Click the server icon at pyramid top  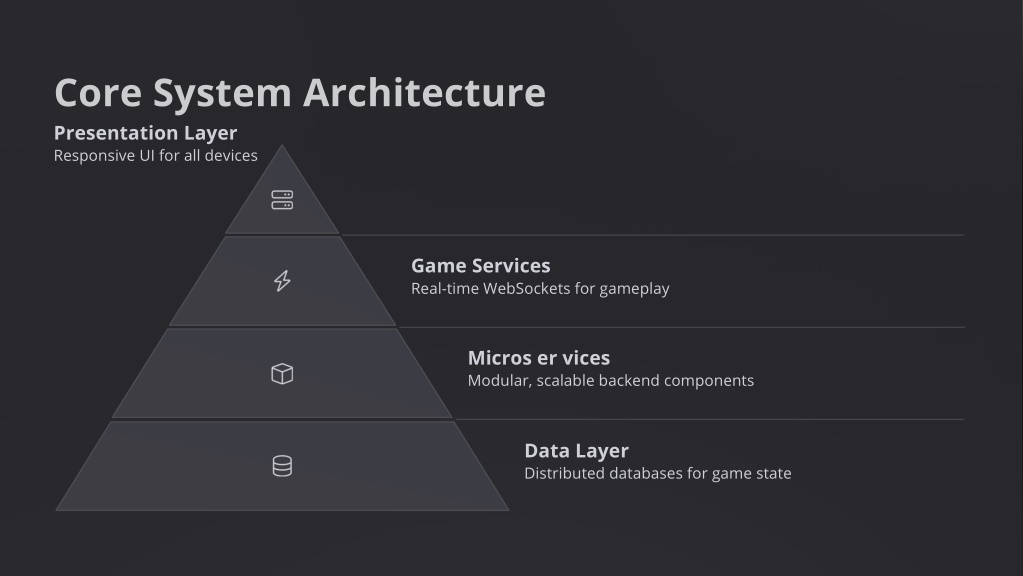pyautogui.click(x=282, y=200)
